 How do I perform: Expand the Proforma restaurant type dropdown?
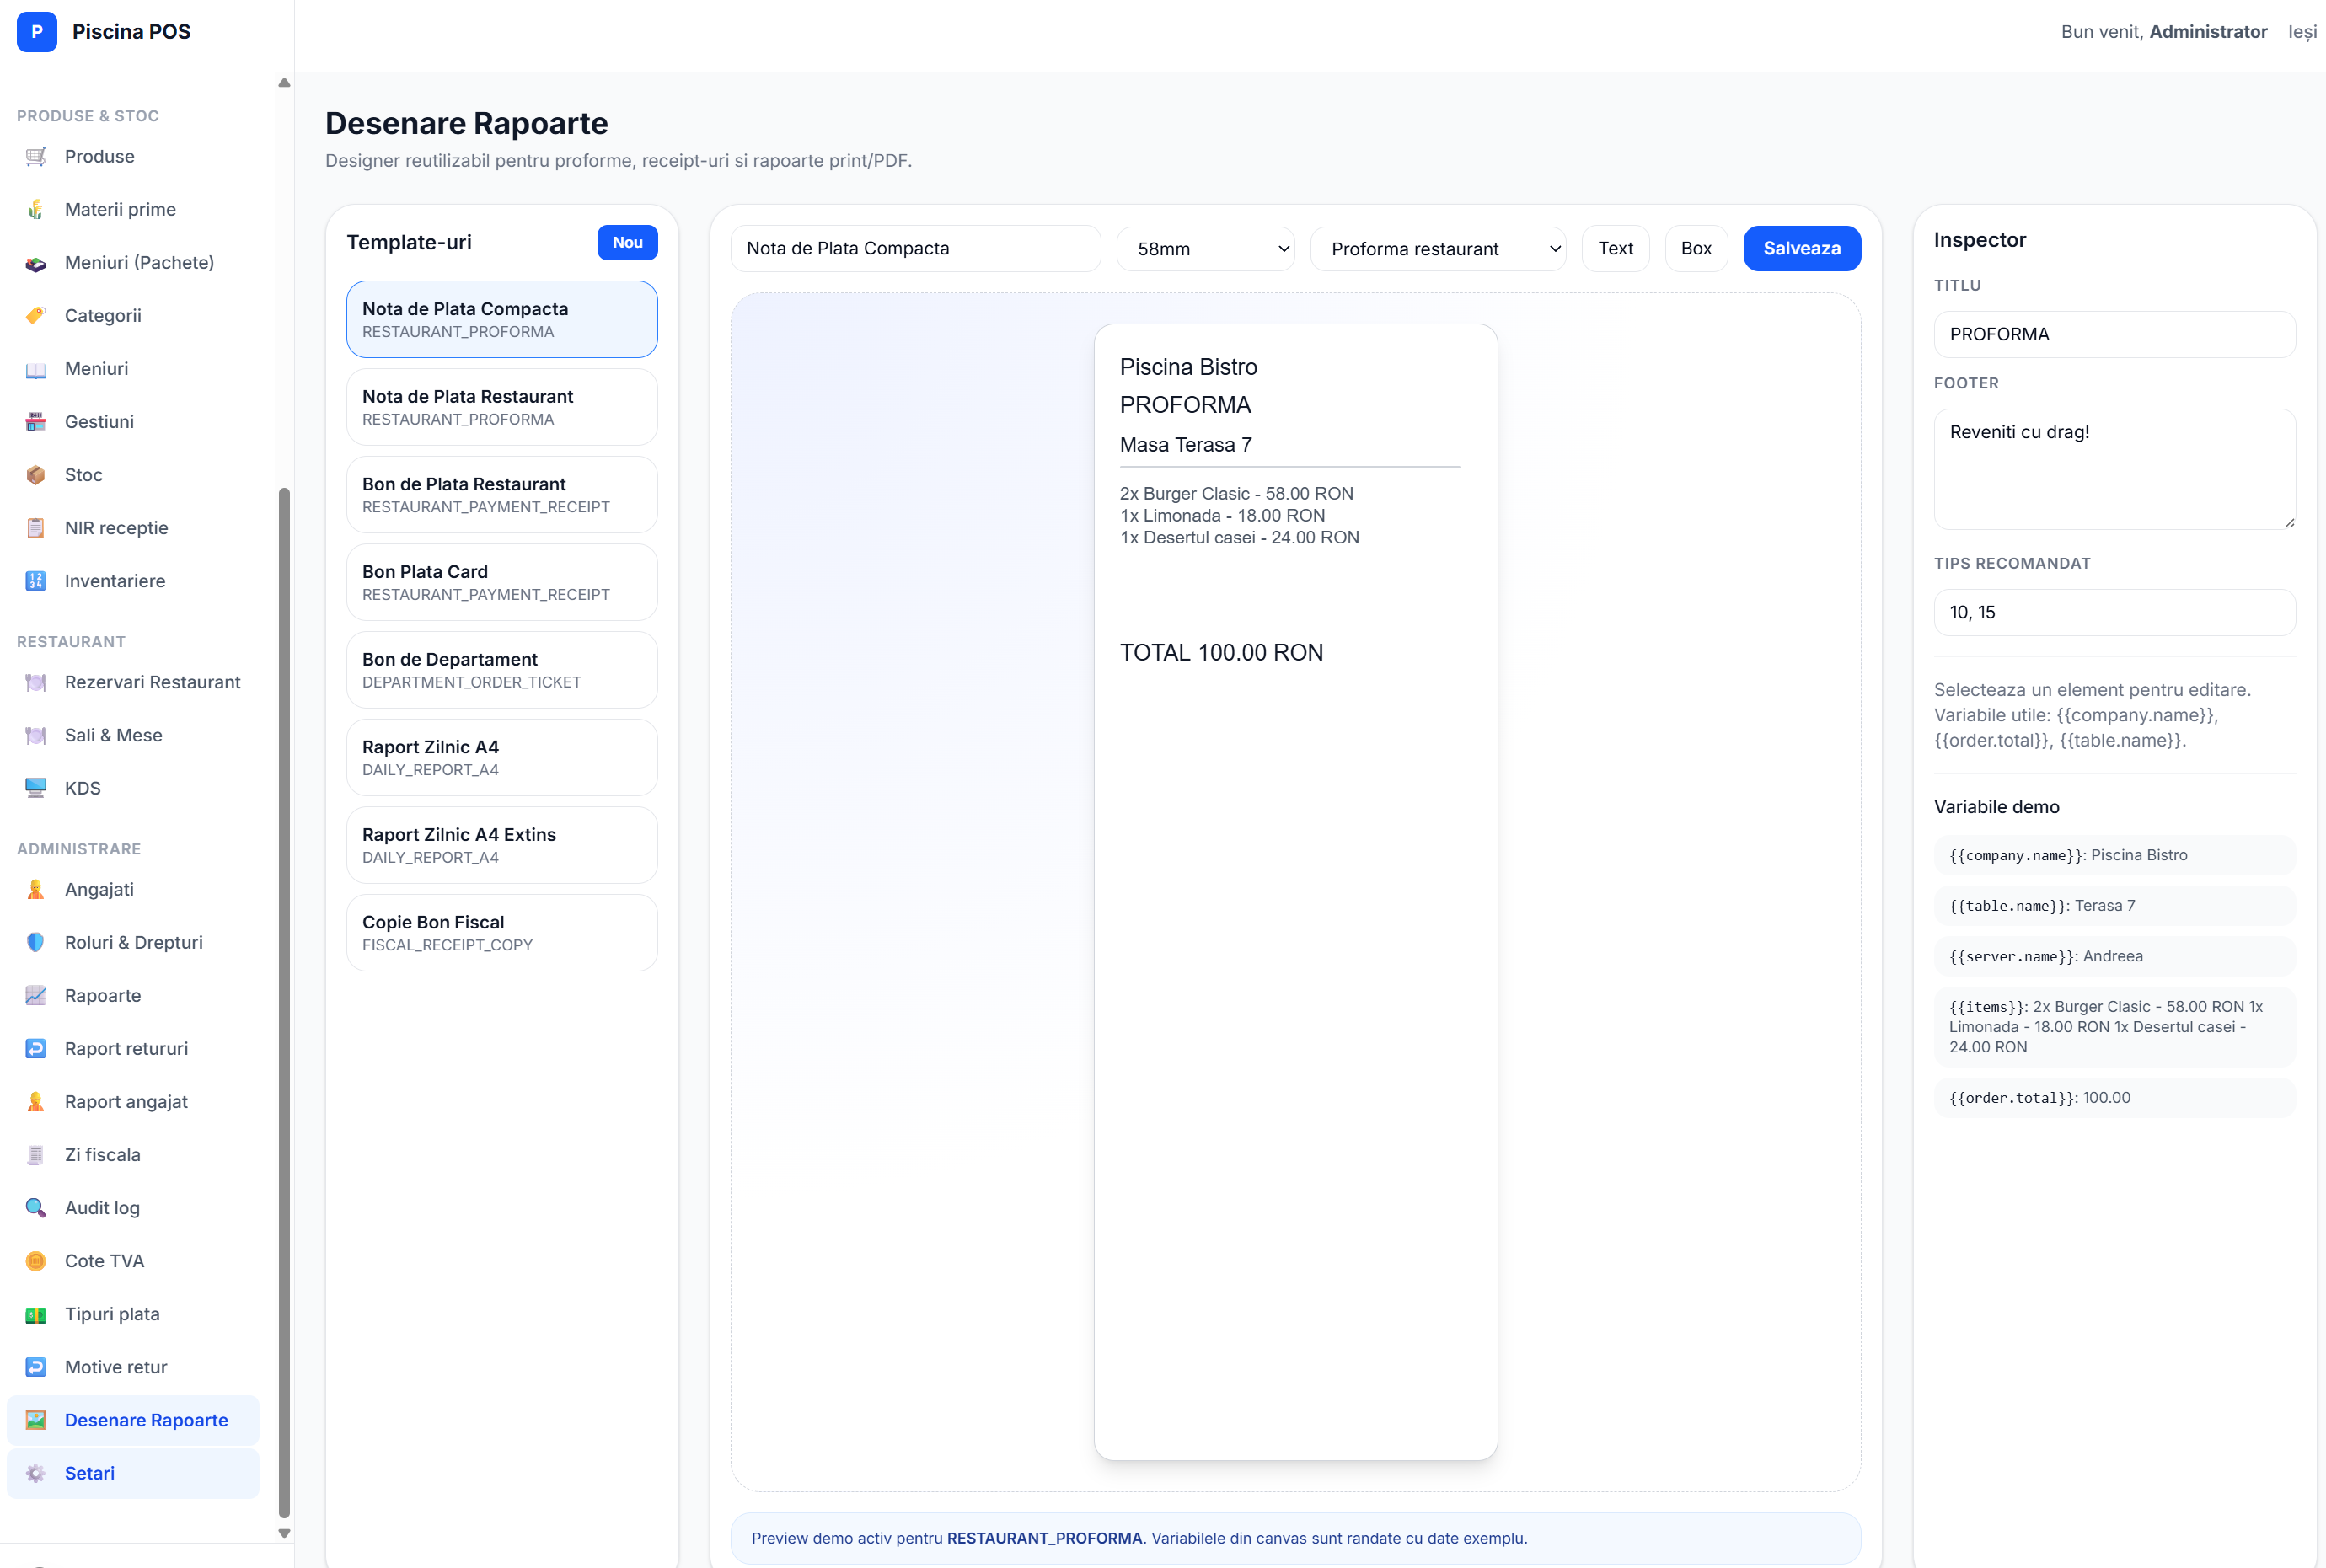1438,248
